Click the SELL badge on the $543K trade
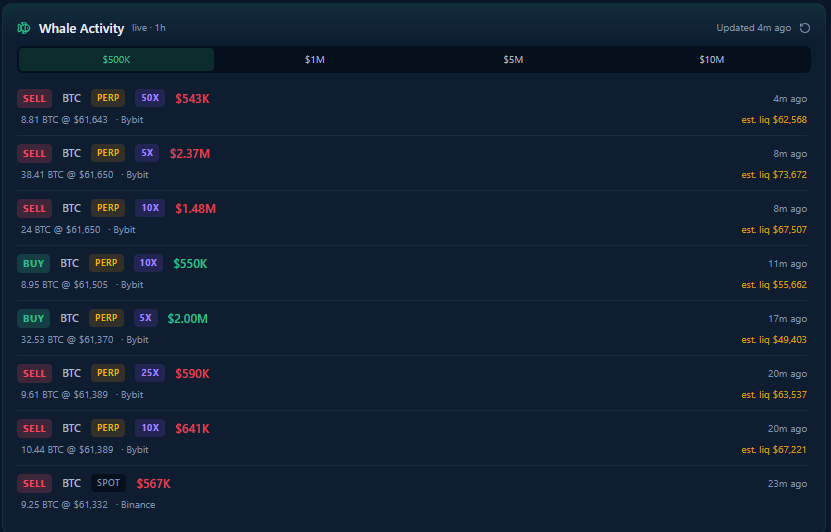Viewport: 831px width, 532px height. [34, 99]
